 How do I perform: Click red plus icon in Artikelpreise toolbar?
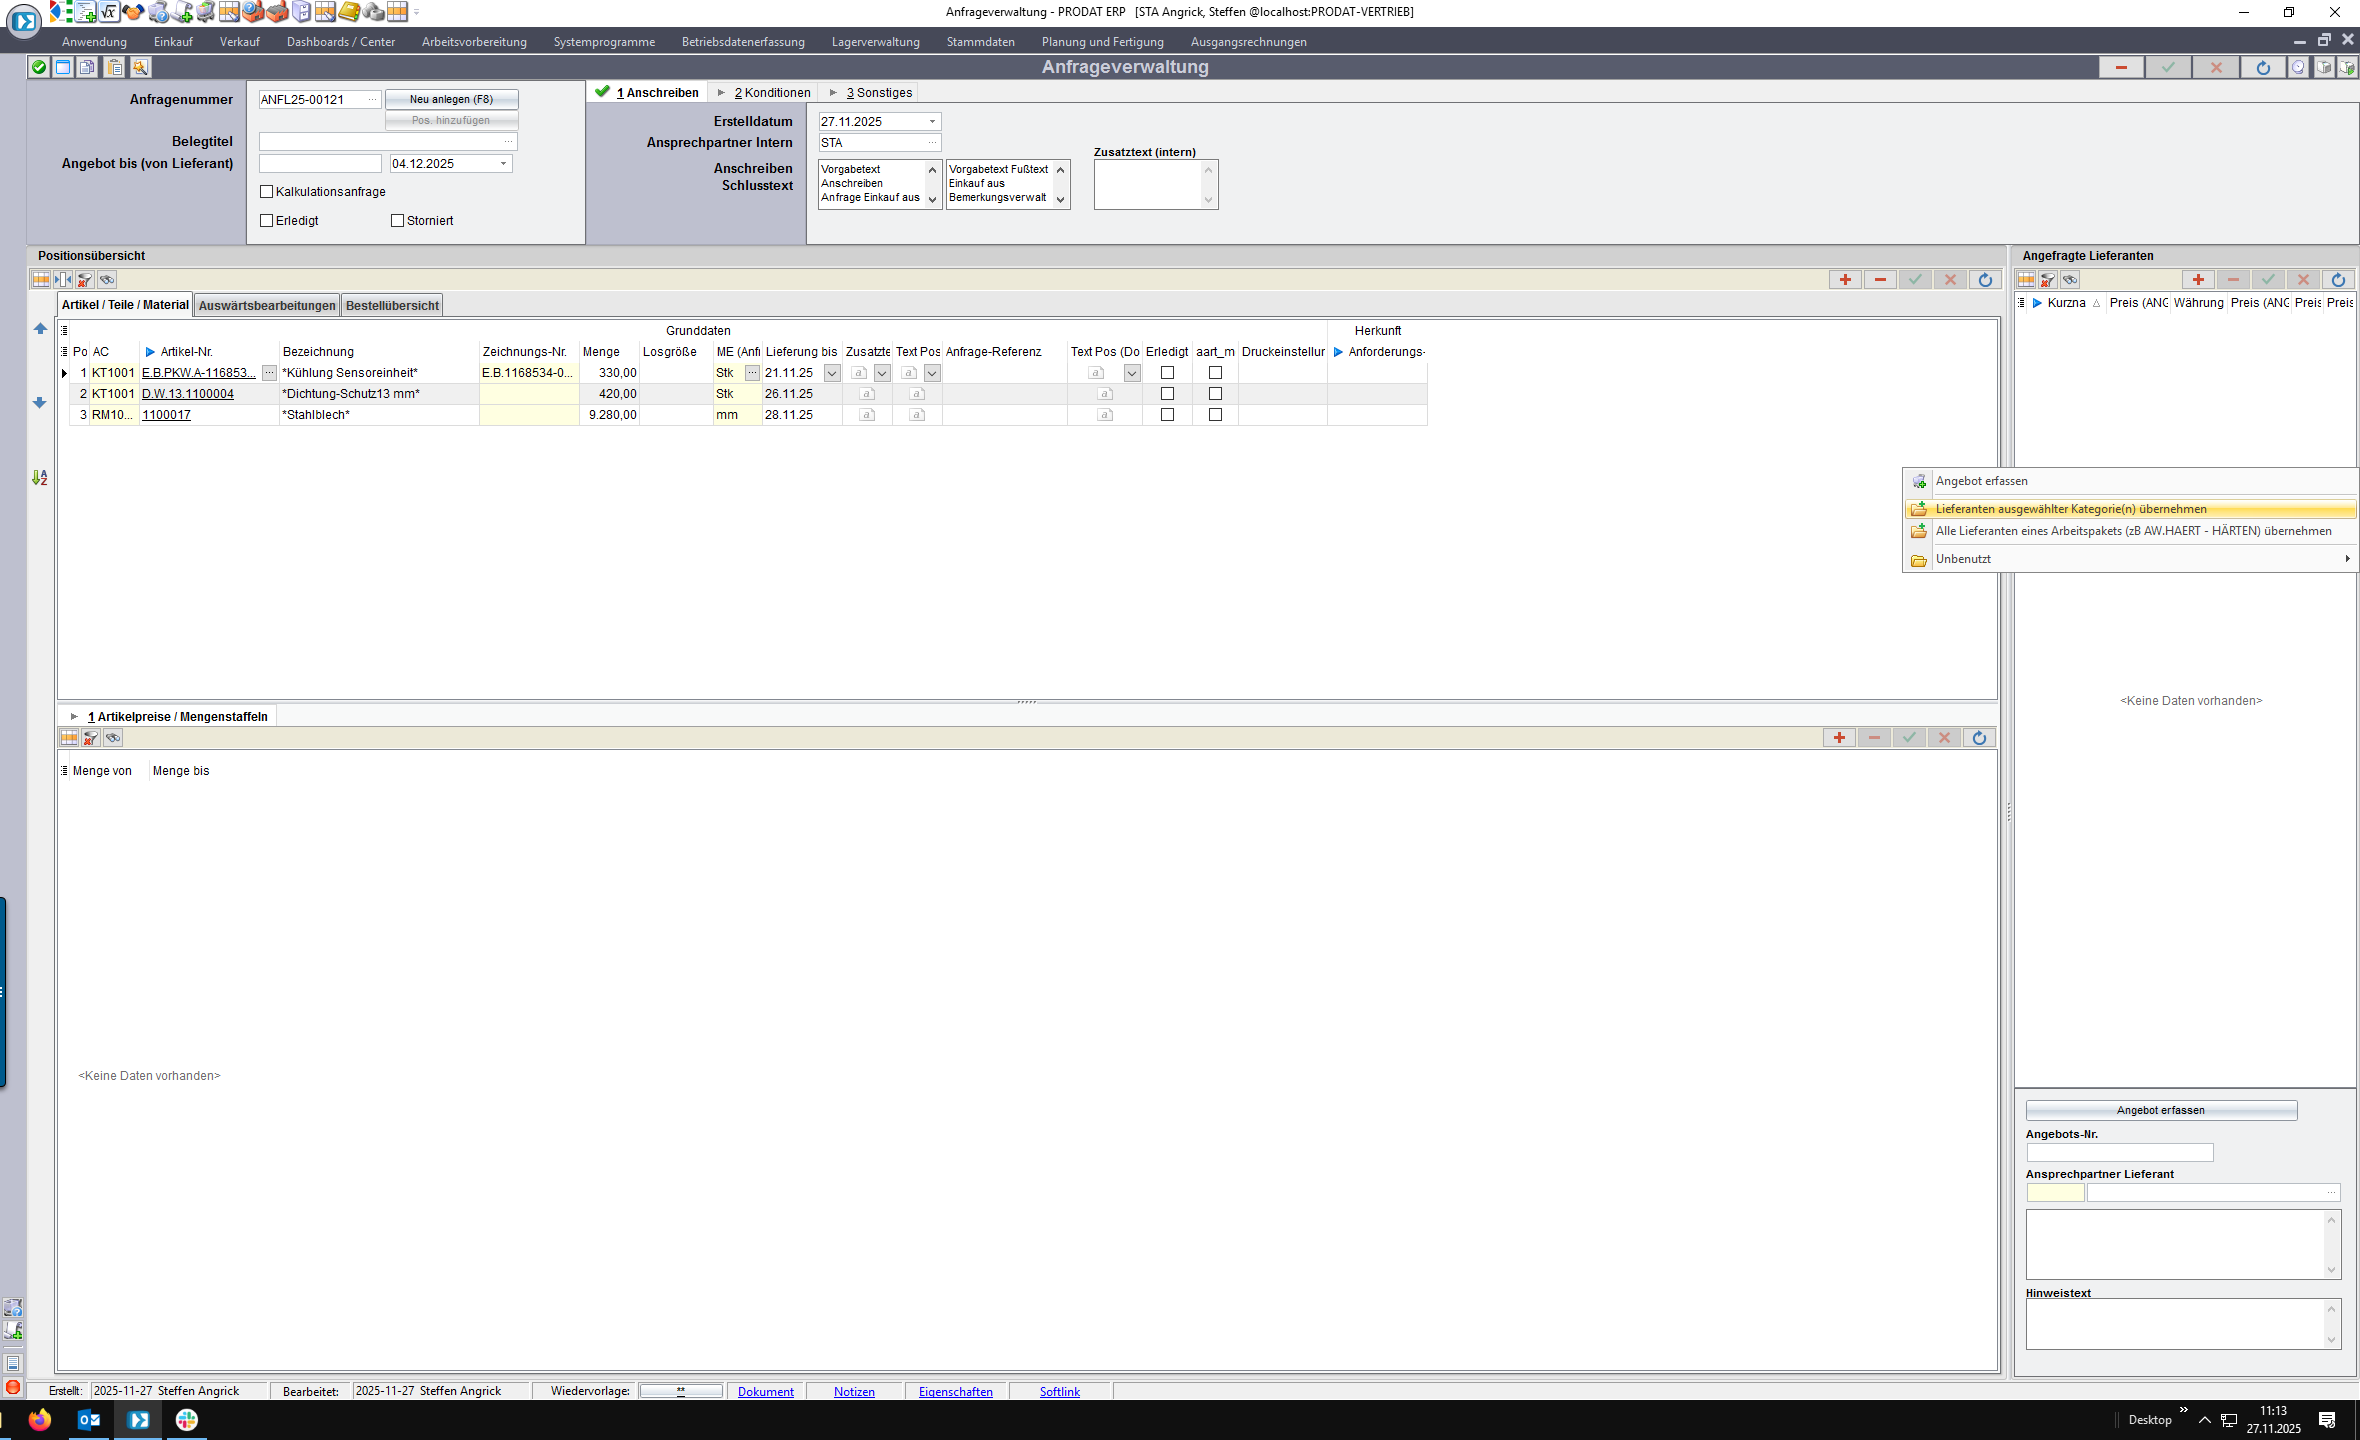1838,738
